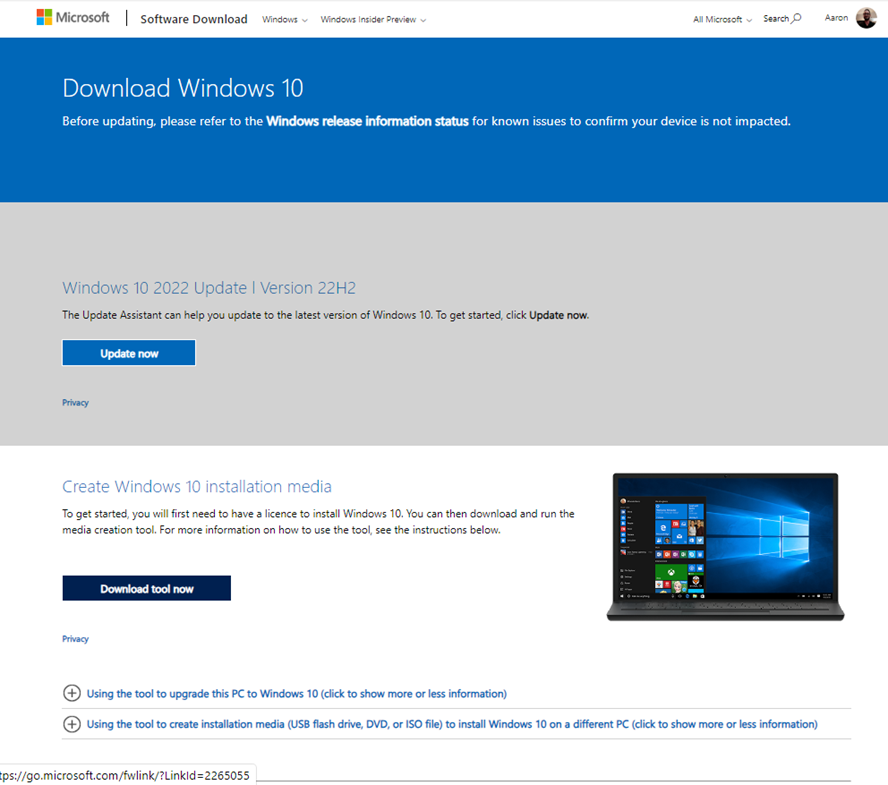Open the Windows Insider Preview dropdown
This screenshot has height=785, width=888.
373,19
